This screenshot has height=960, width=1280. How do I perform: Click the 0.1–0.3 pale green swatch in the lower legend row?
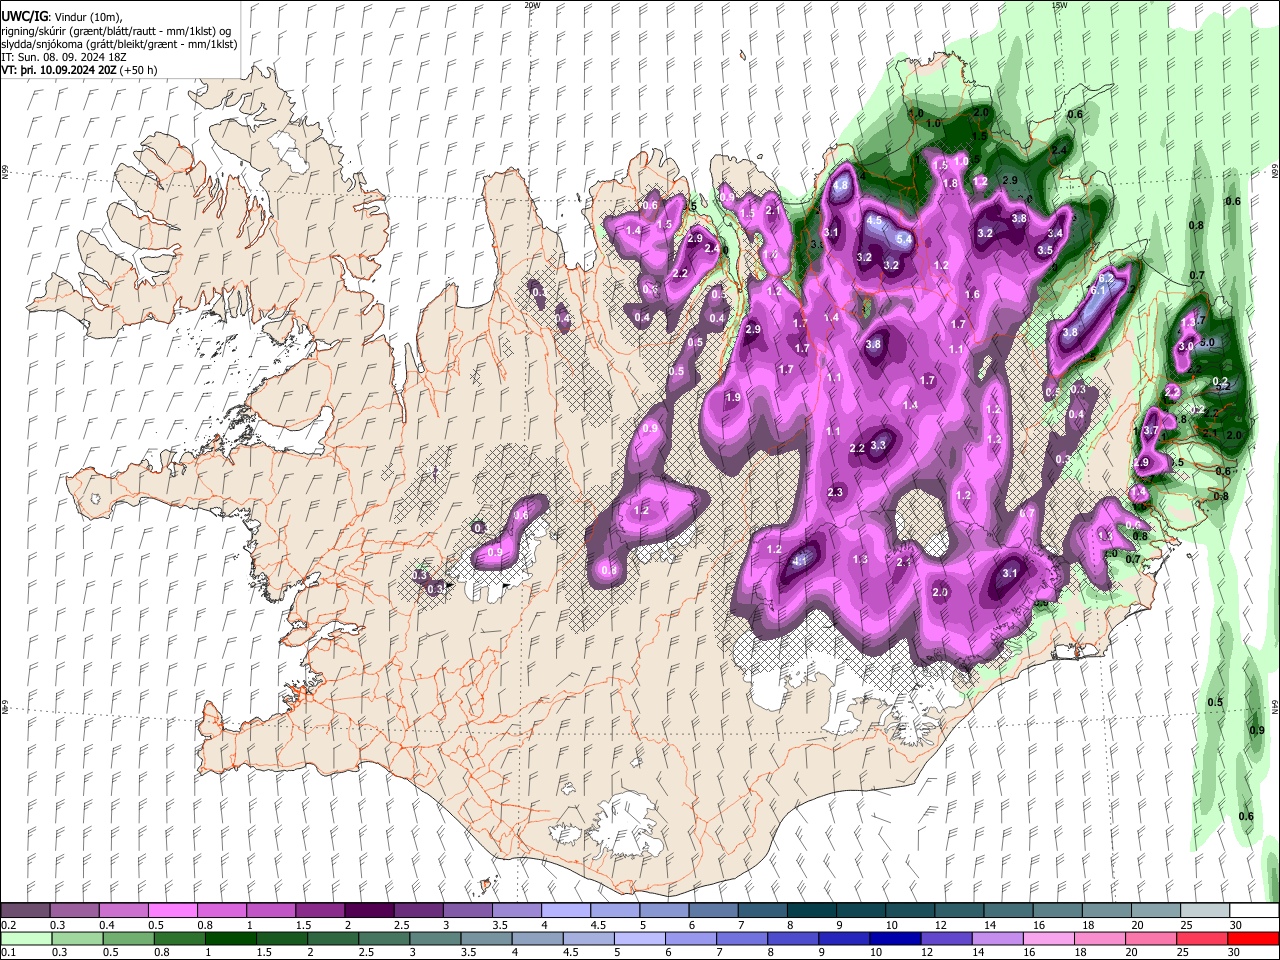(x=25, y=938)
